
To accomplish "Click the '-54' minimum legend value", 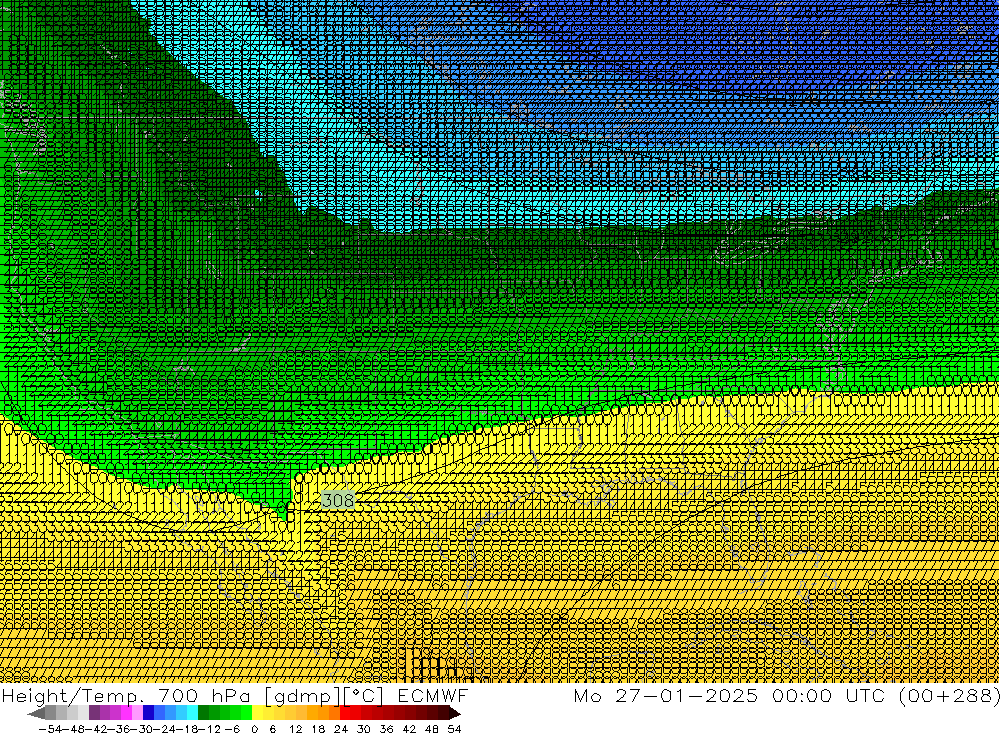I will click(51, 729).
